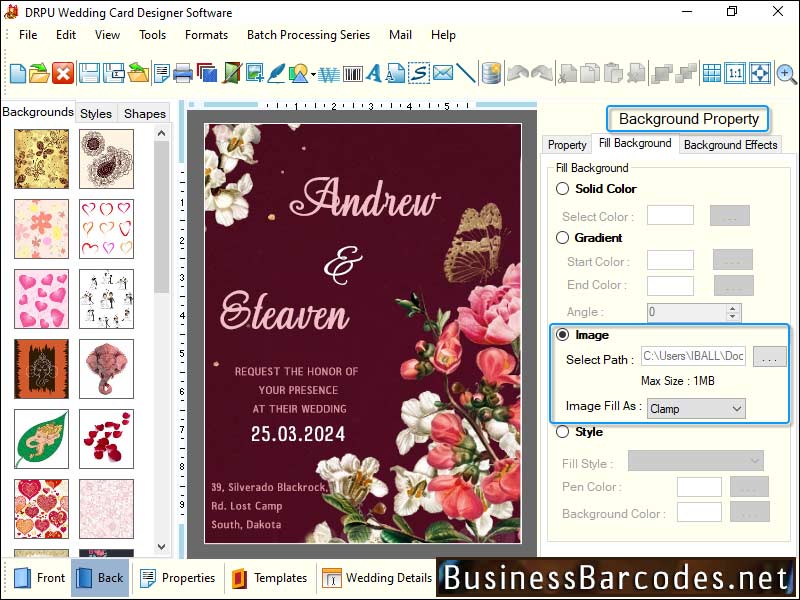Open the Batch Processing Series menu

(x=308, y=35)
